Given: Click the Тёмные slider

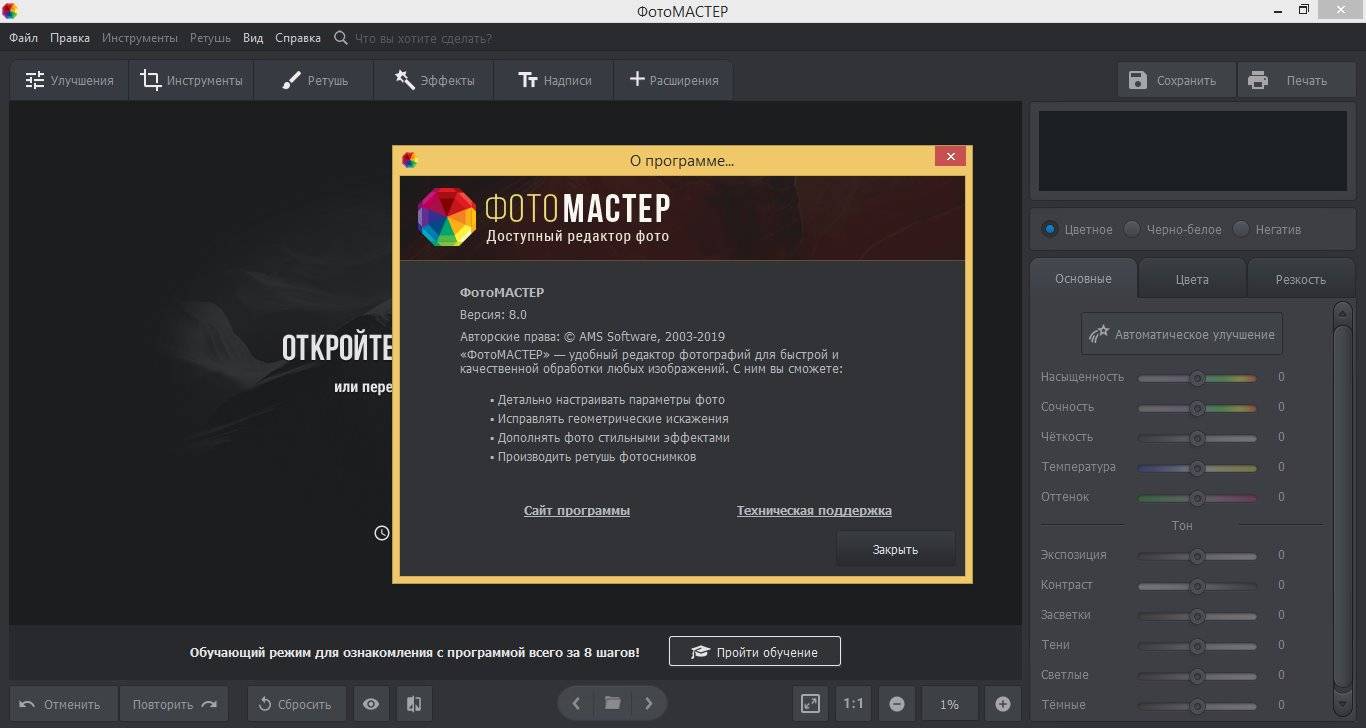Looking at the screenshot, I should (1197, 706).
